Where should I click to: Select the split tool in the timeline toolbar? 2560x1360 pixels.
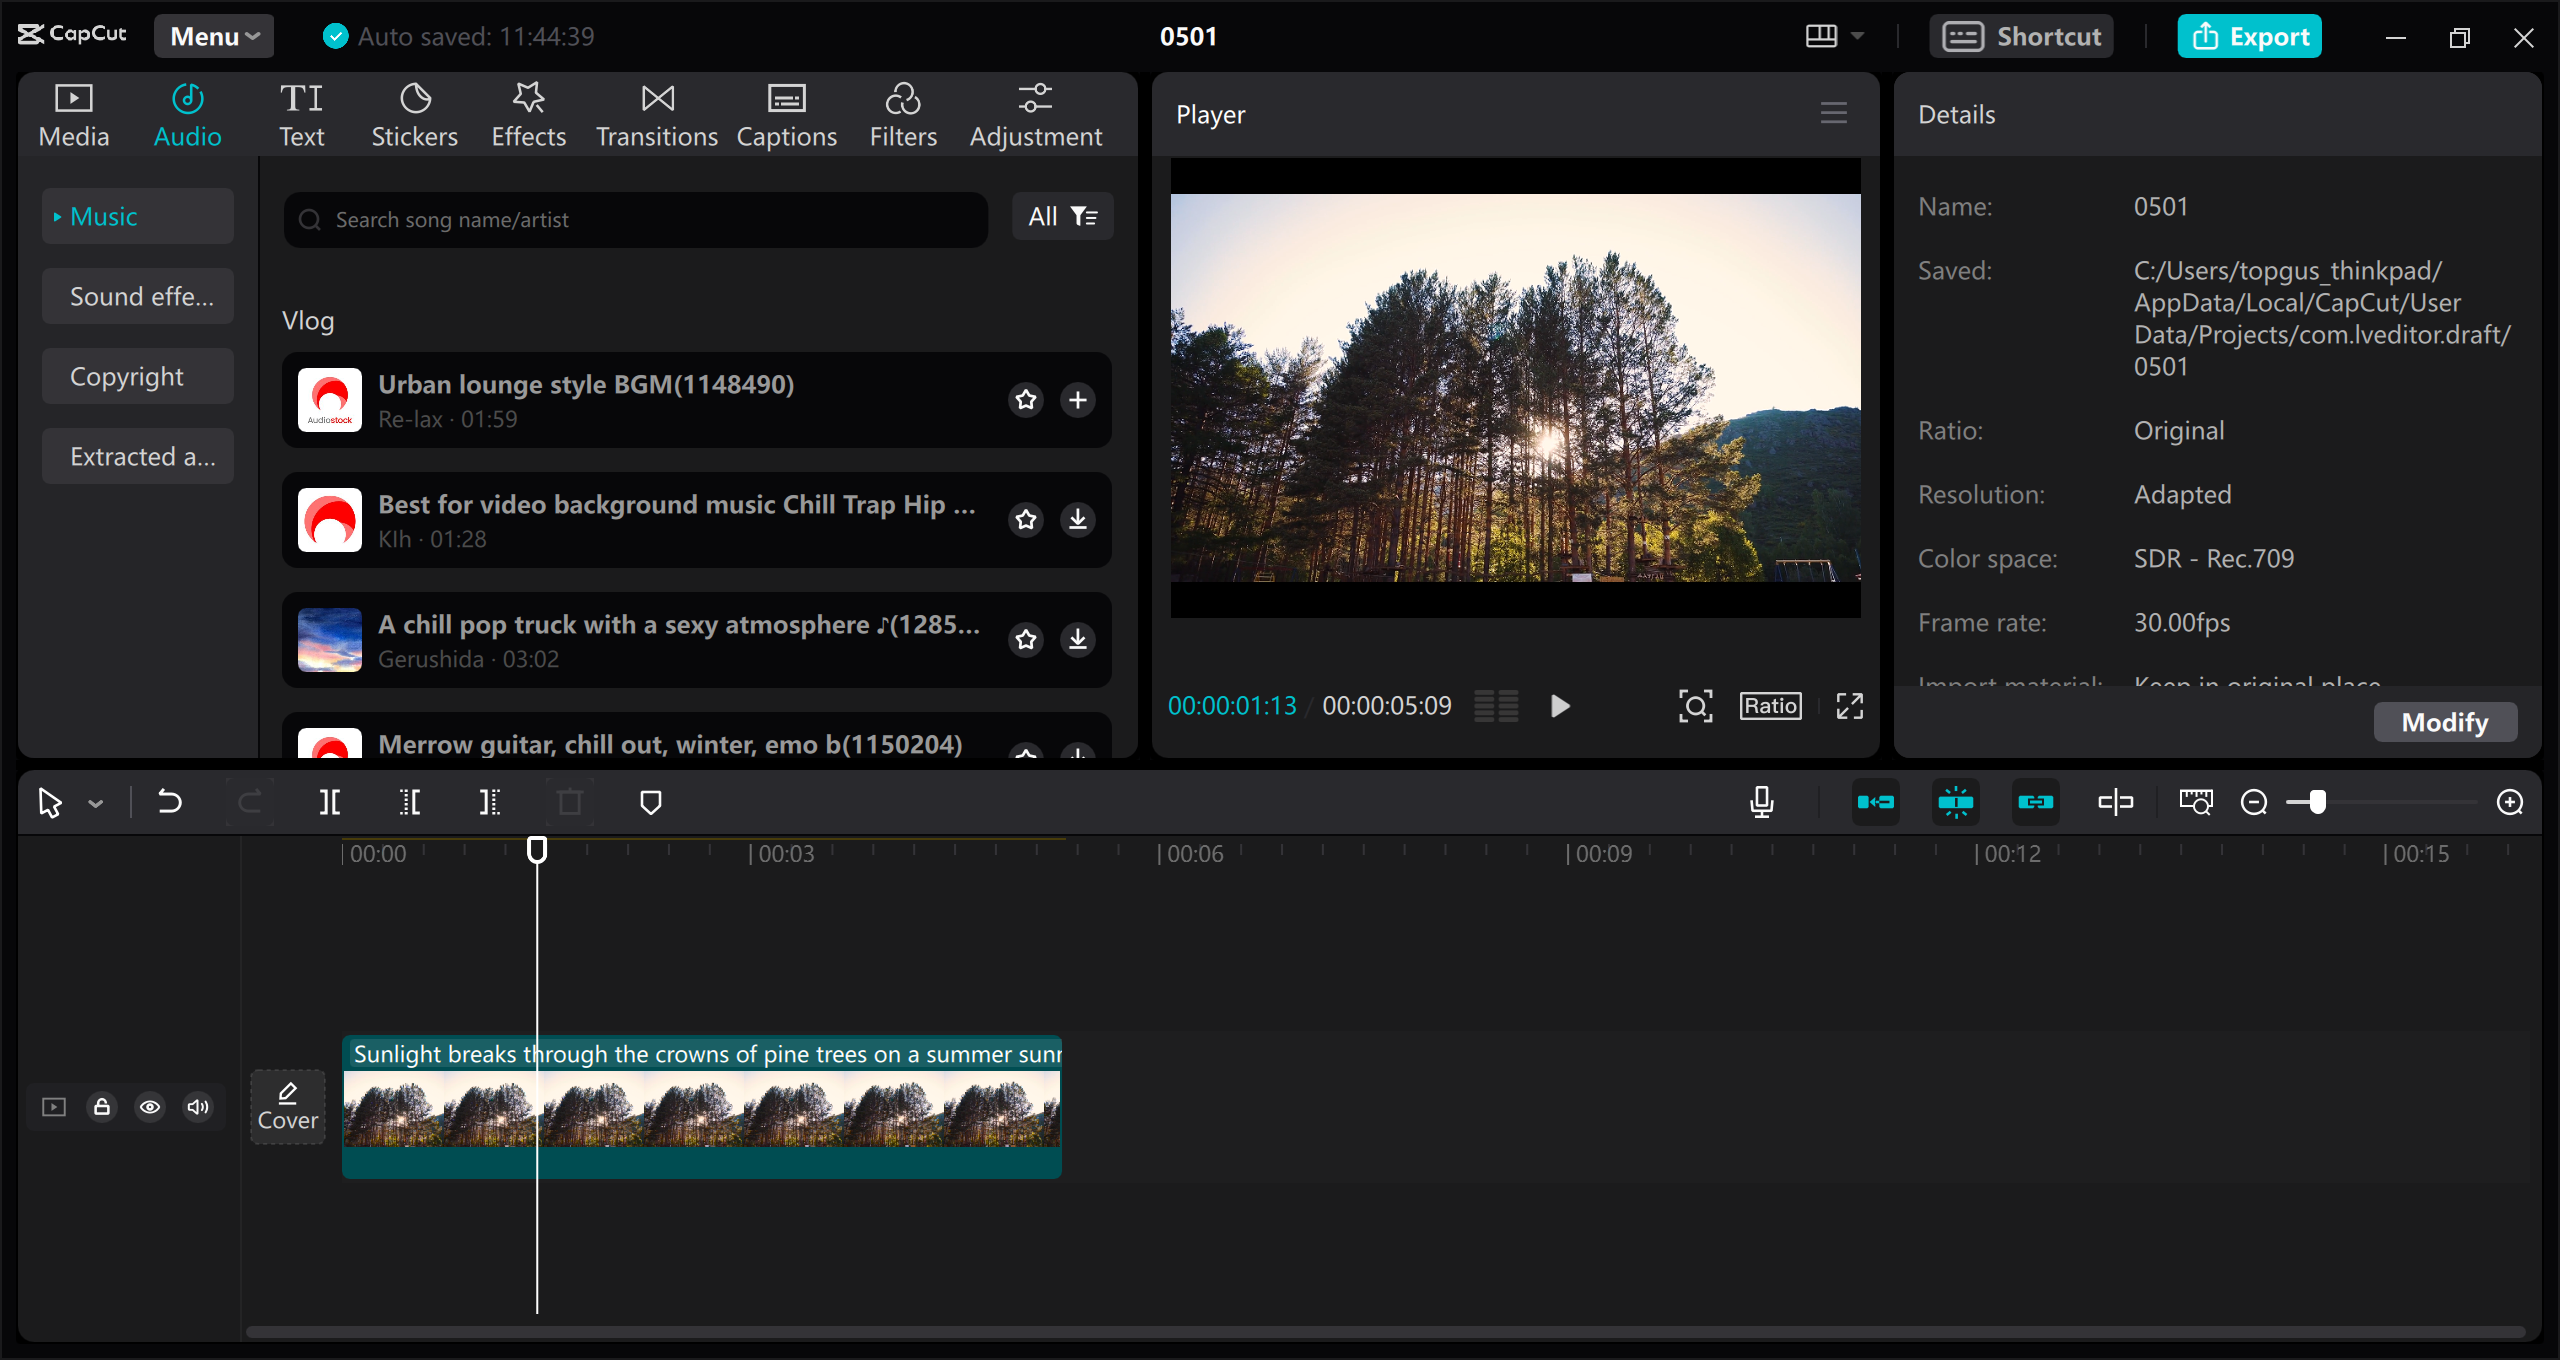[x=330, y=801]
